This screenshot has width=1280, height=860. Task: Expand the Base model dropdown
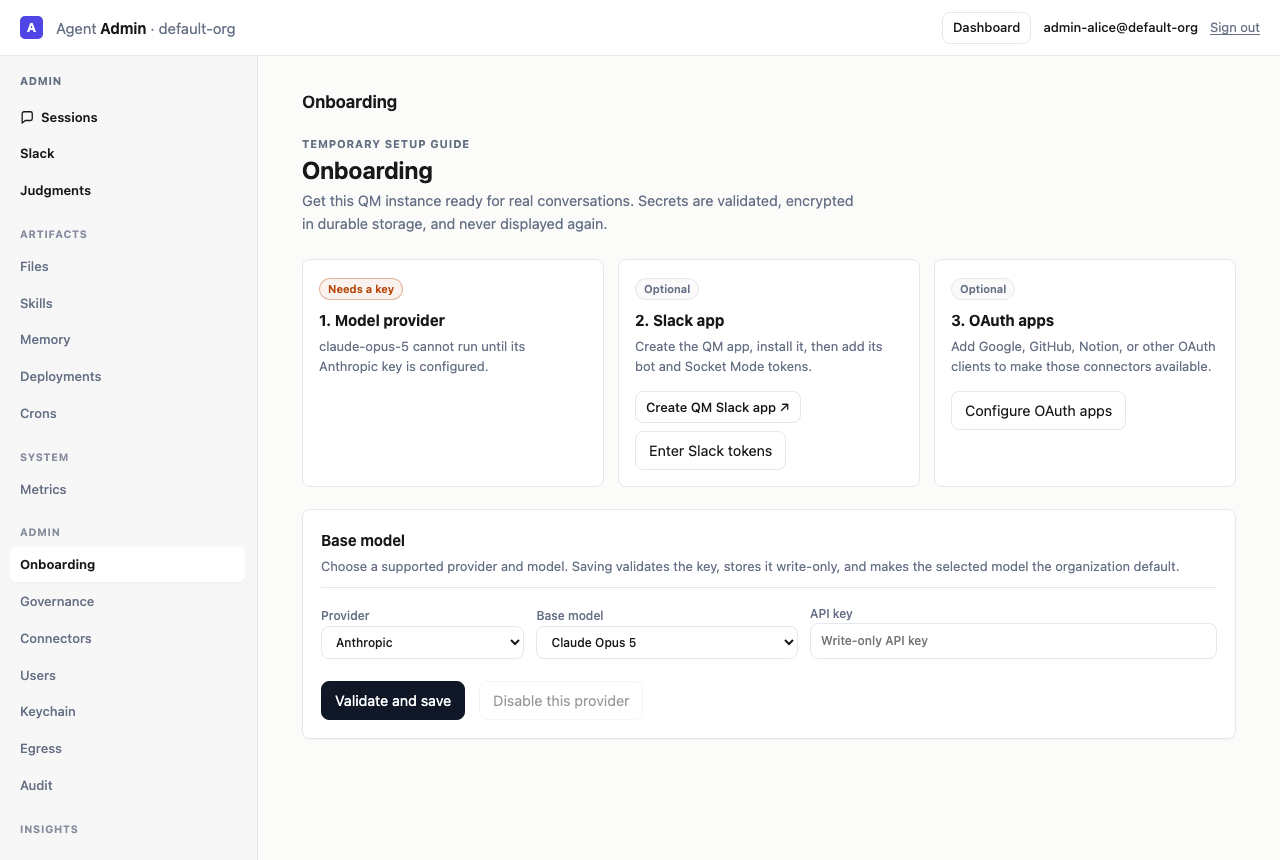667,642
